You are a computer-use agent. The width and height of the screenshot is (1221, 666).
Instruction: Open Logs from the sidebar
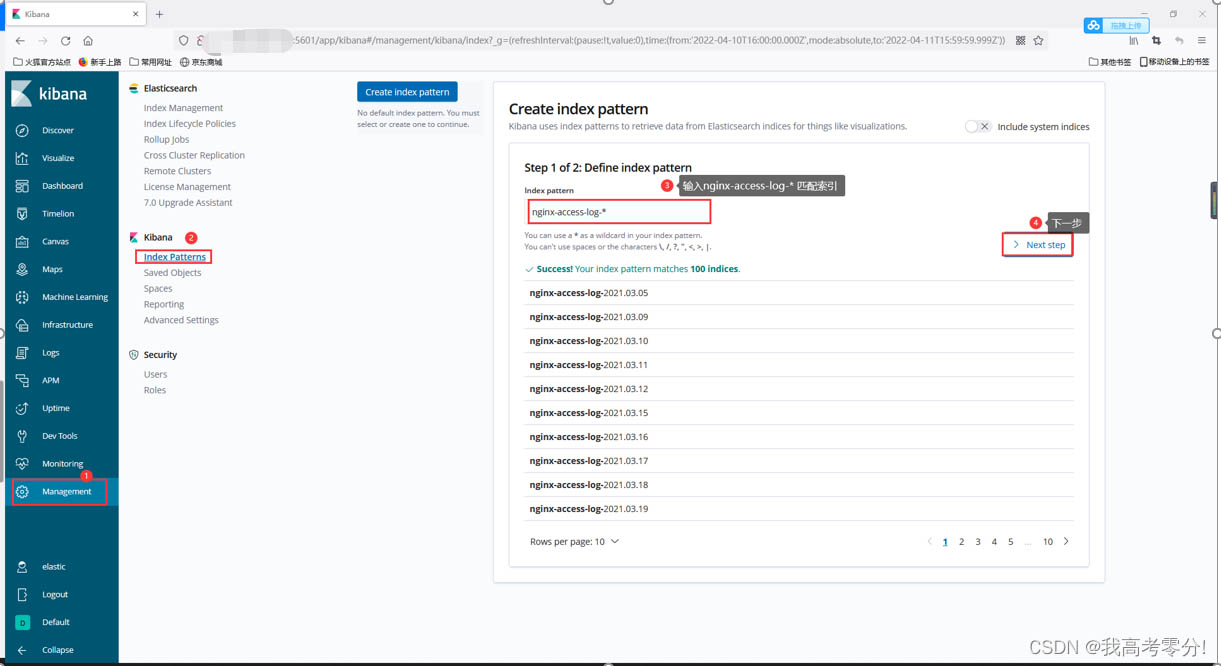(x=50, y=353)
